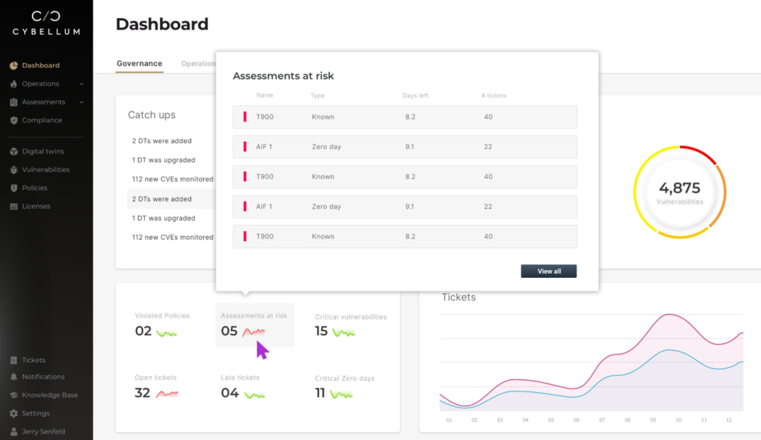The height and width of the screenshot is (440, 761).
Task: Expand the Operations submenu chevron
Action: [x=82, y=84]
